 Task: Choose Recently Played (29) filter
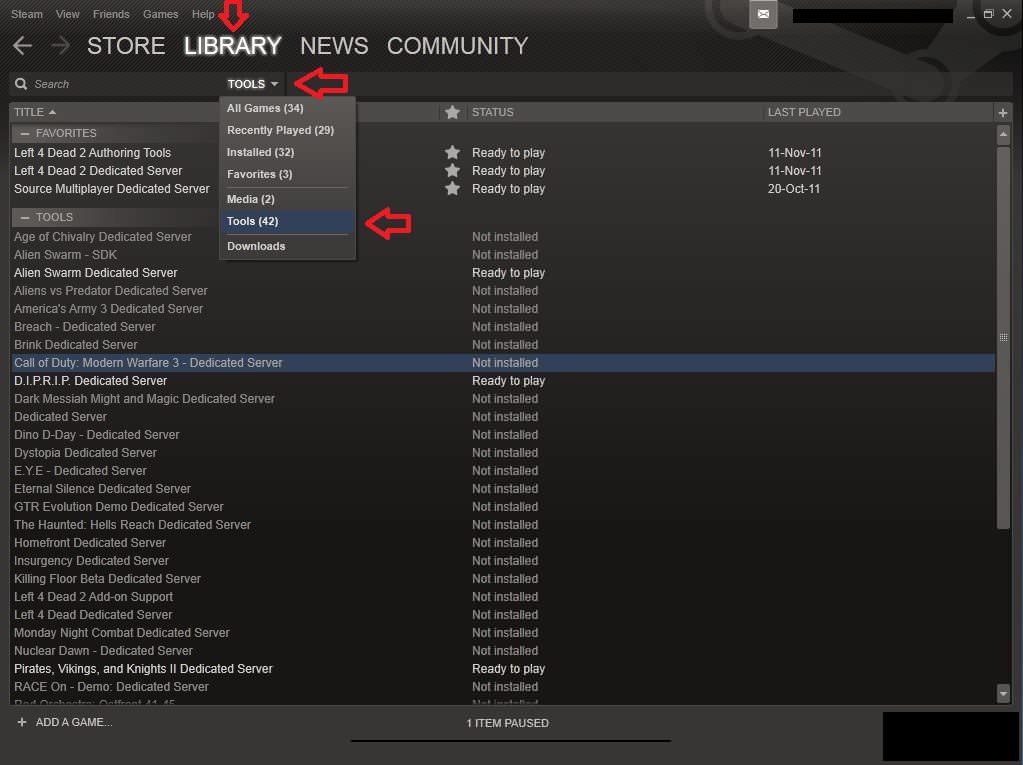[x=288, y=130]
